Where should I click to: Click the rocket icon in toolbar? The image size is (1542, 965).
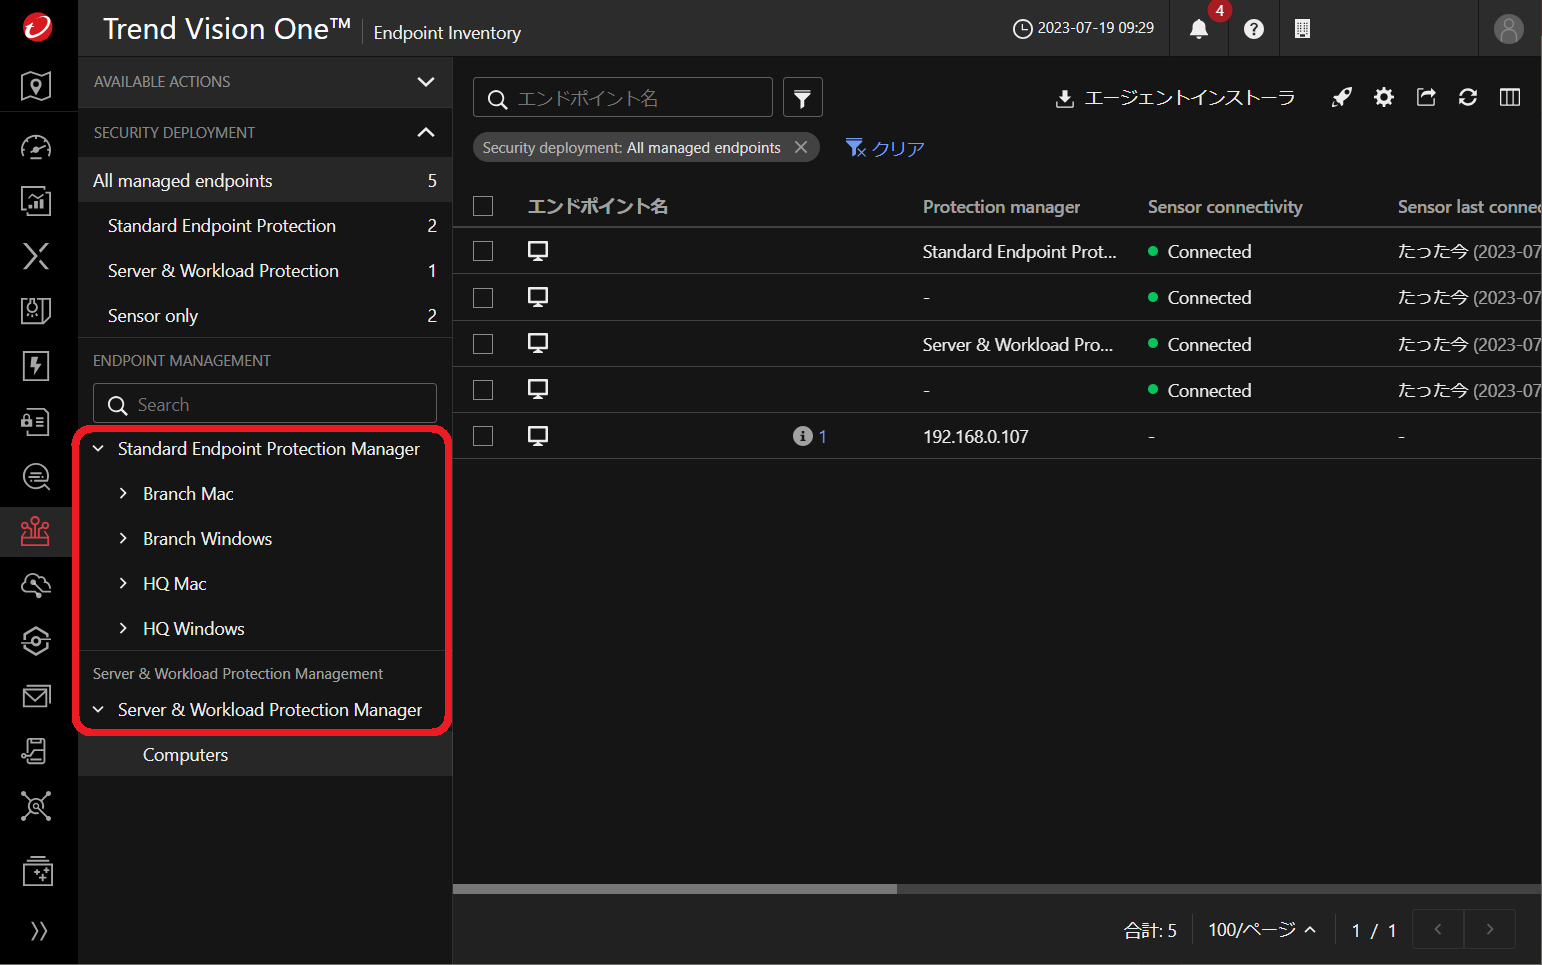coord(1341,97)
